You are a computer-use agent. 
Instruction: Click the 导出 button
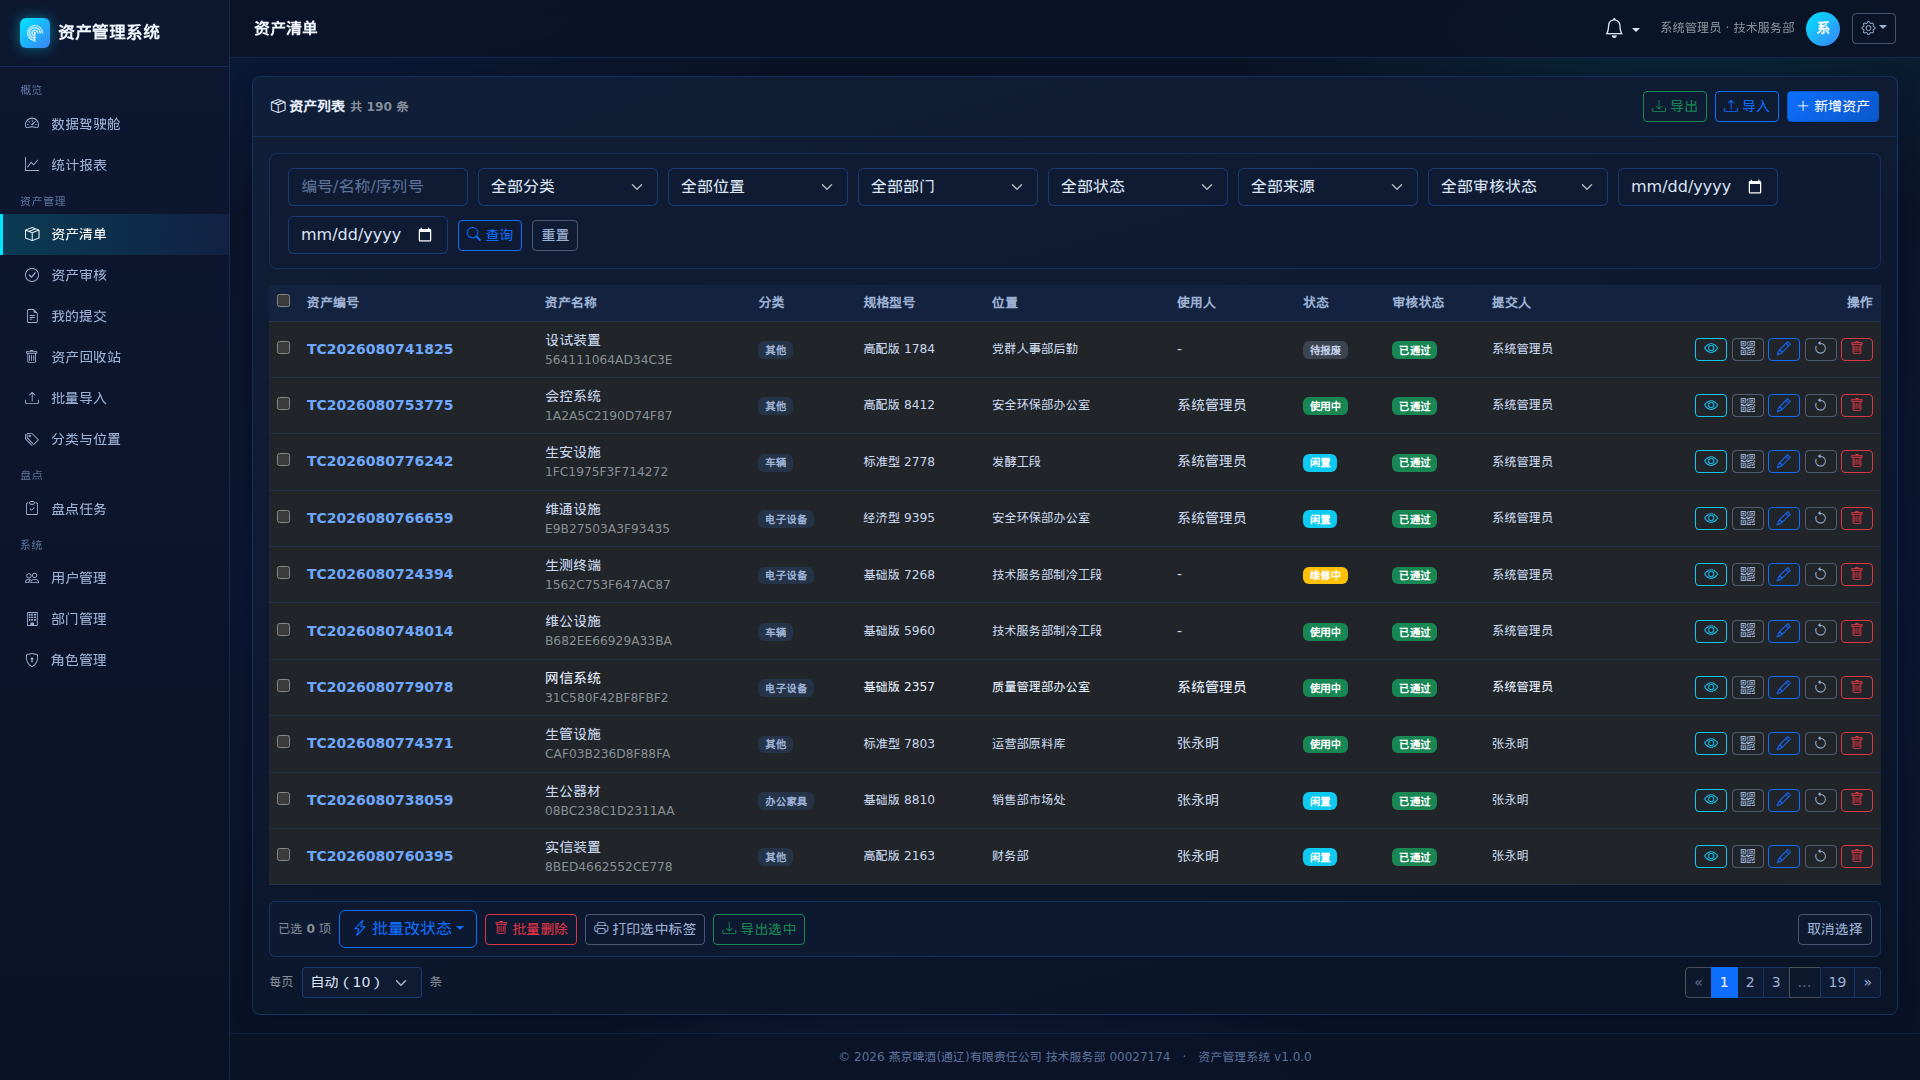(x=1674, y=107)
